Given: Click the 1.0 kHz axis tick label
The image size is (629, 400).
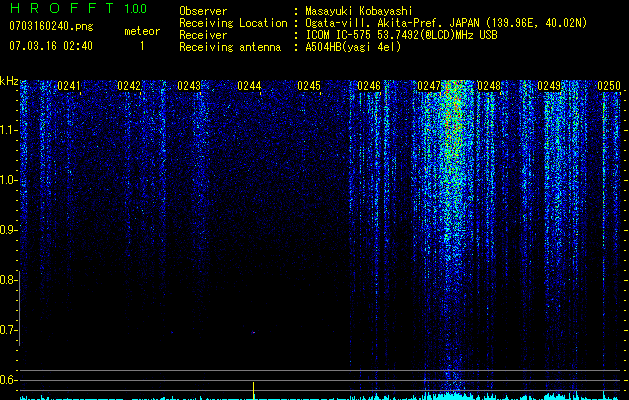Looking at the screenshot, I should 9,180.
